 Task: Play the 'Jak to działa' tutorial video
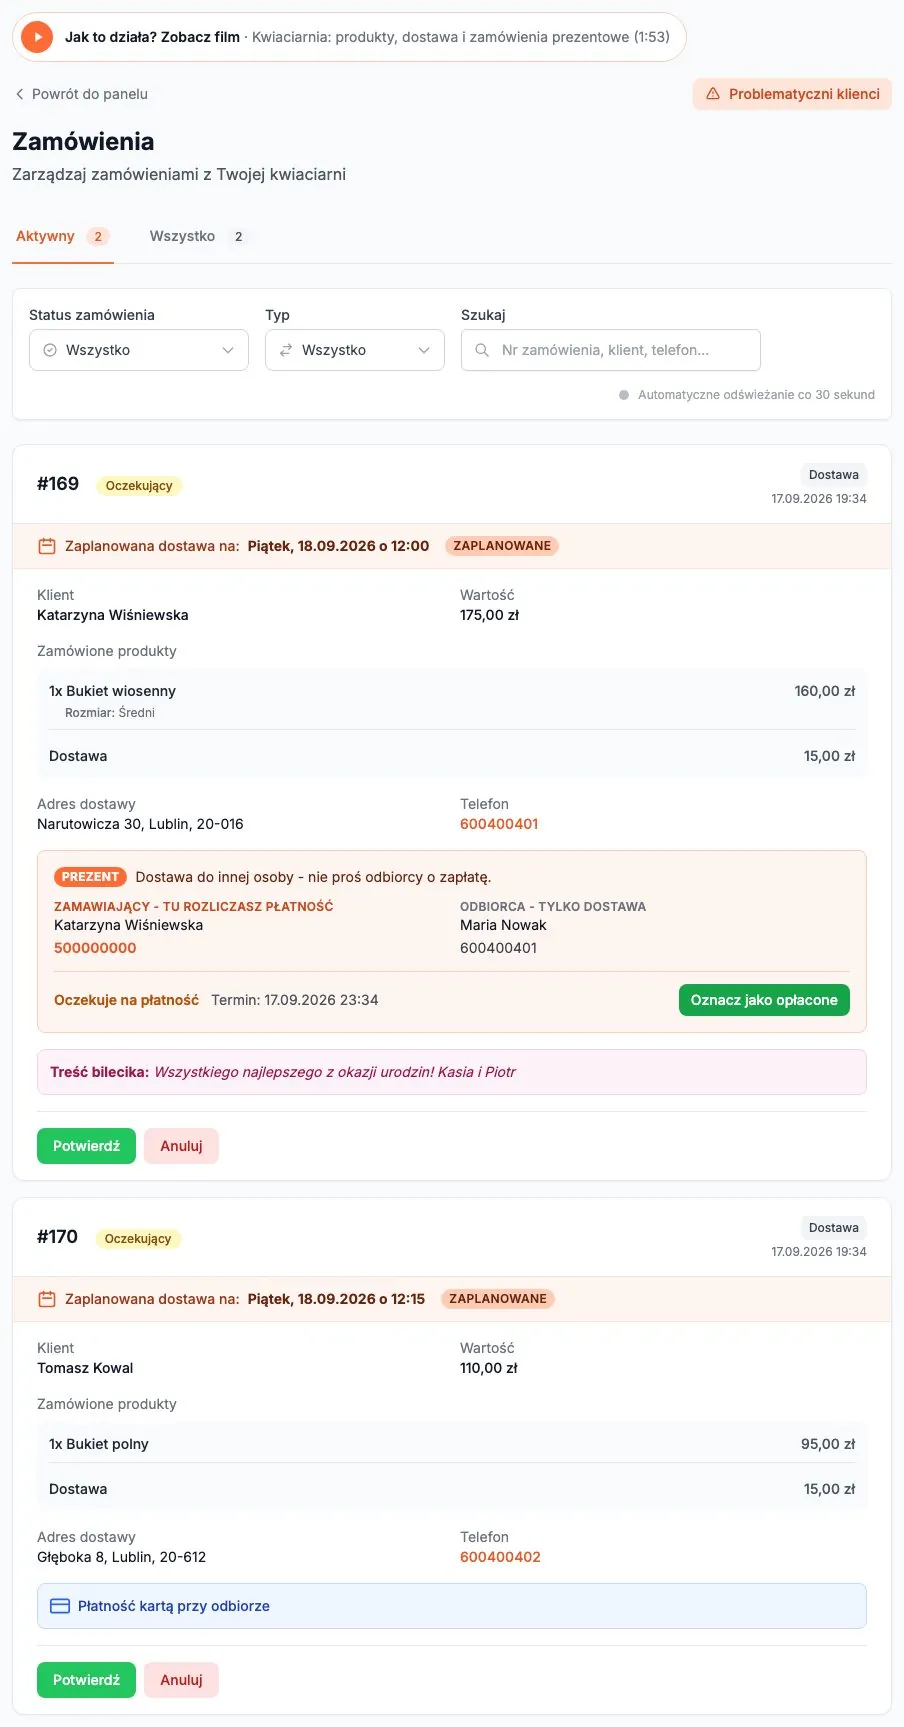(37, 37)
